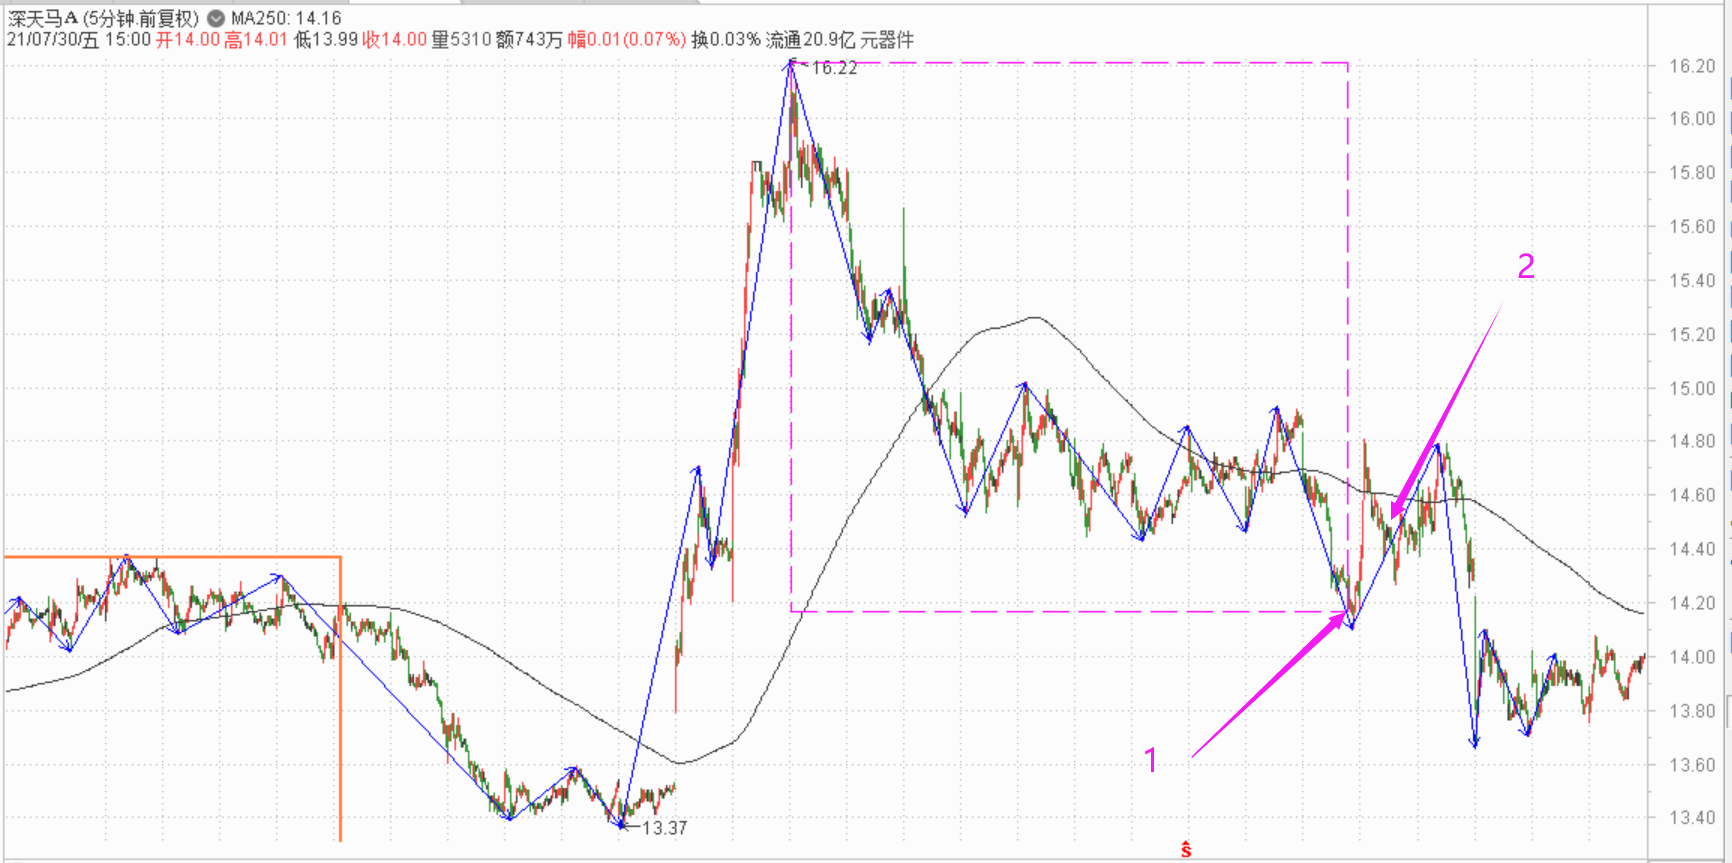
Task: Click the magenta annotation number 2
Action: pyautogui.click(x=1526, y=266)
